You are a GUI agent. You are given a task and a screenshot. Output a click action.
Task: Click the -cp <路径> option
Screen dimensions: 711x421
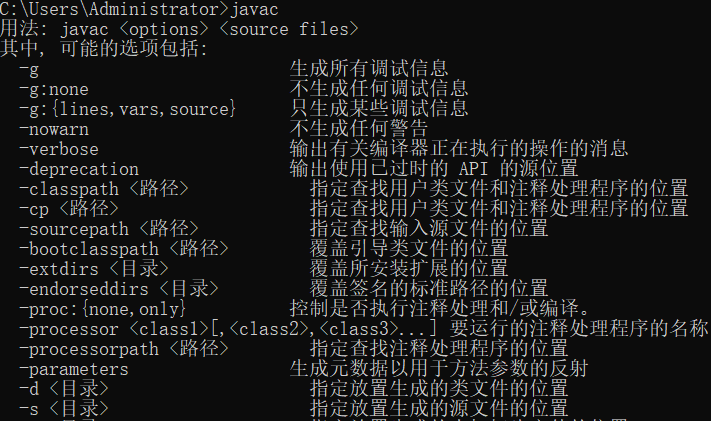(69, 209)
